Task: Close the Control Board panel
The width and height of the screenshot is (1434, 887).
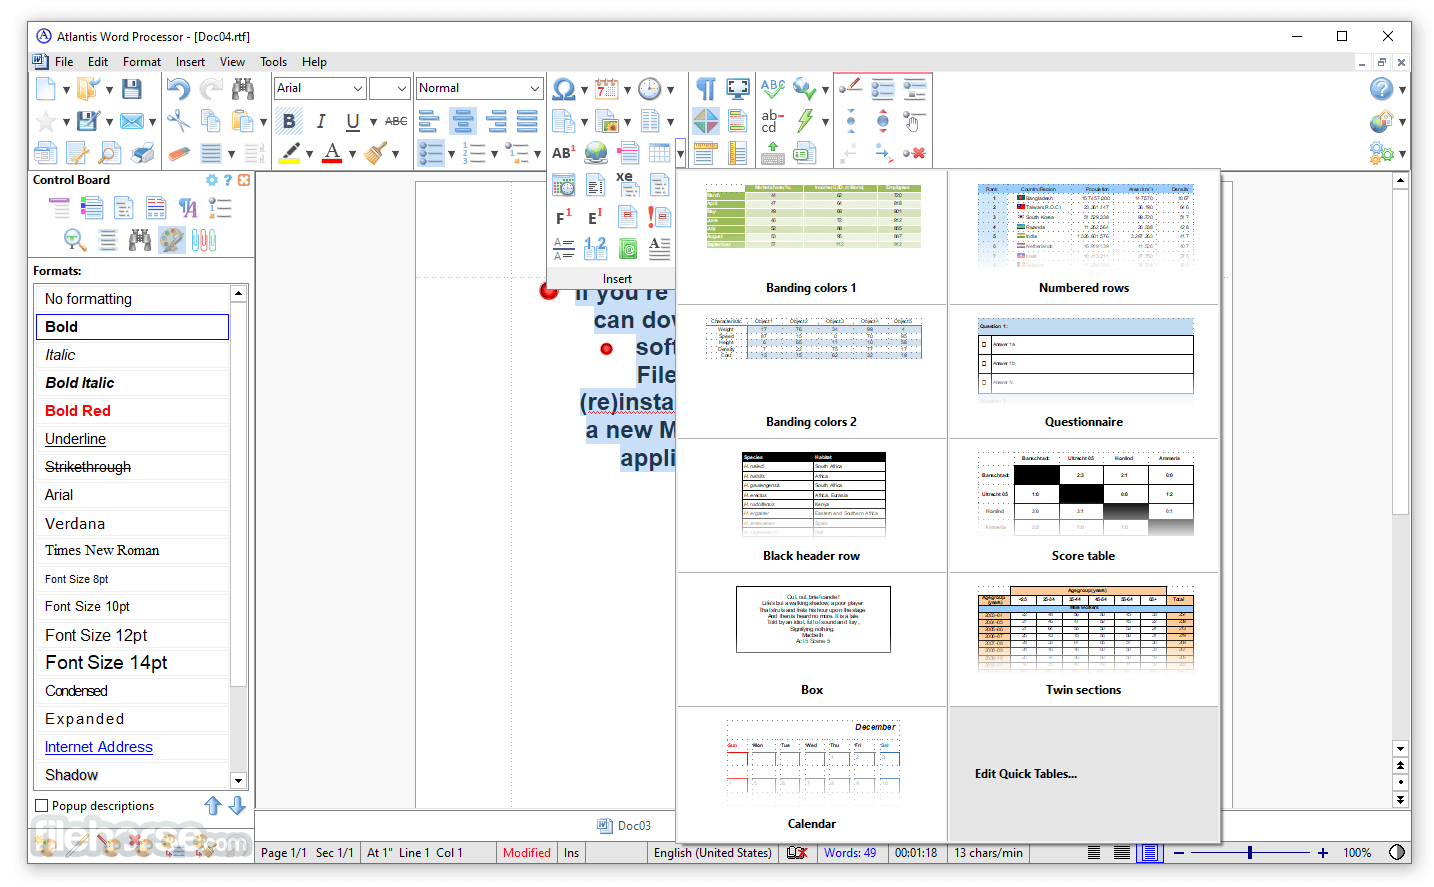Action: point(244,180)
